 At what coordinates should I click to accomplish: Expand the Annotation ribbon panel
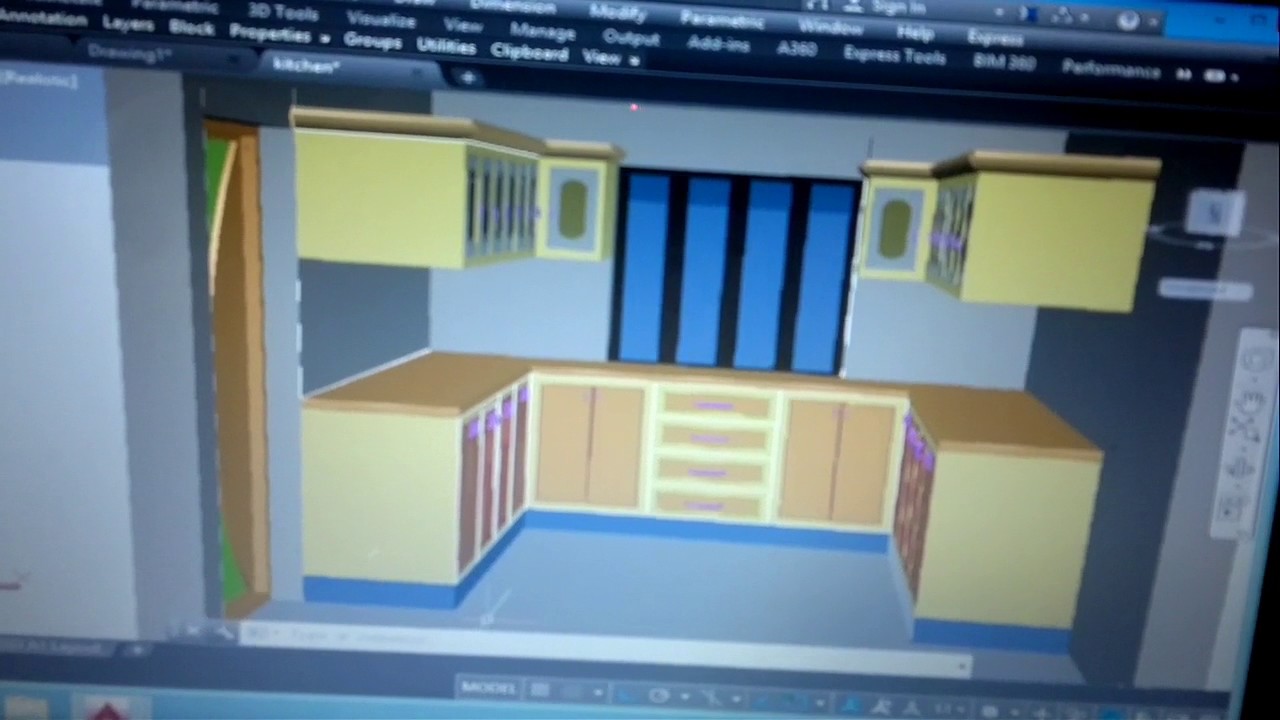(x=42, y=17)
